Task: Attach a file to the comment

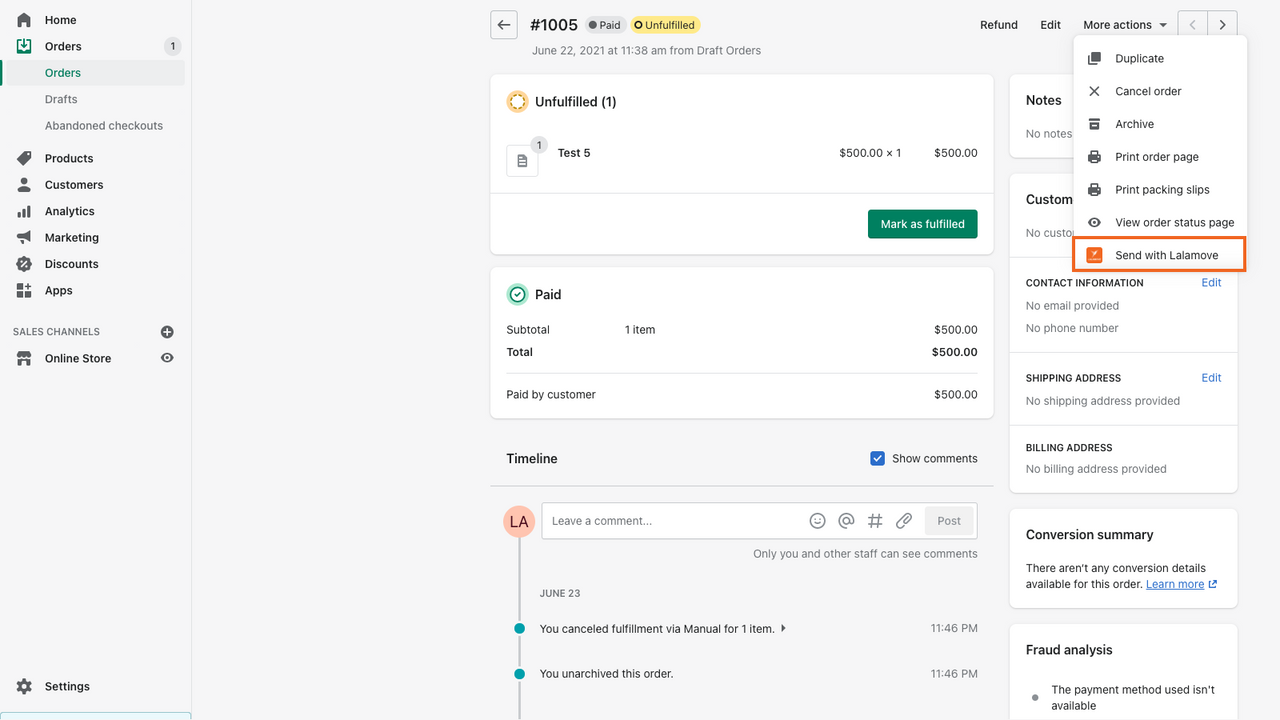Action: click(x=904, y=520)
